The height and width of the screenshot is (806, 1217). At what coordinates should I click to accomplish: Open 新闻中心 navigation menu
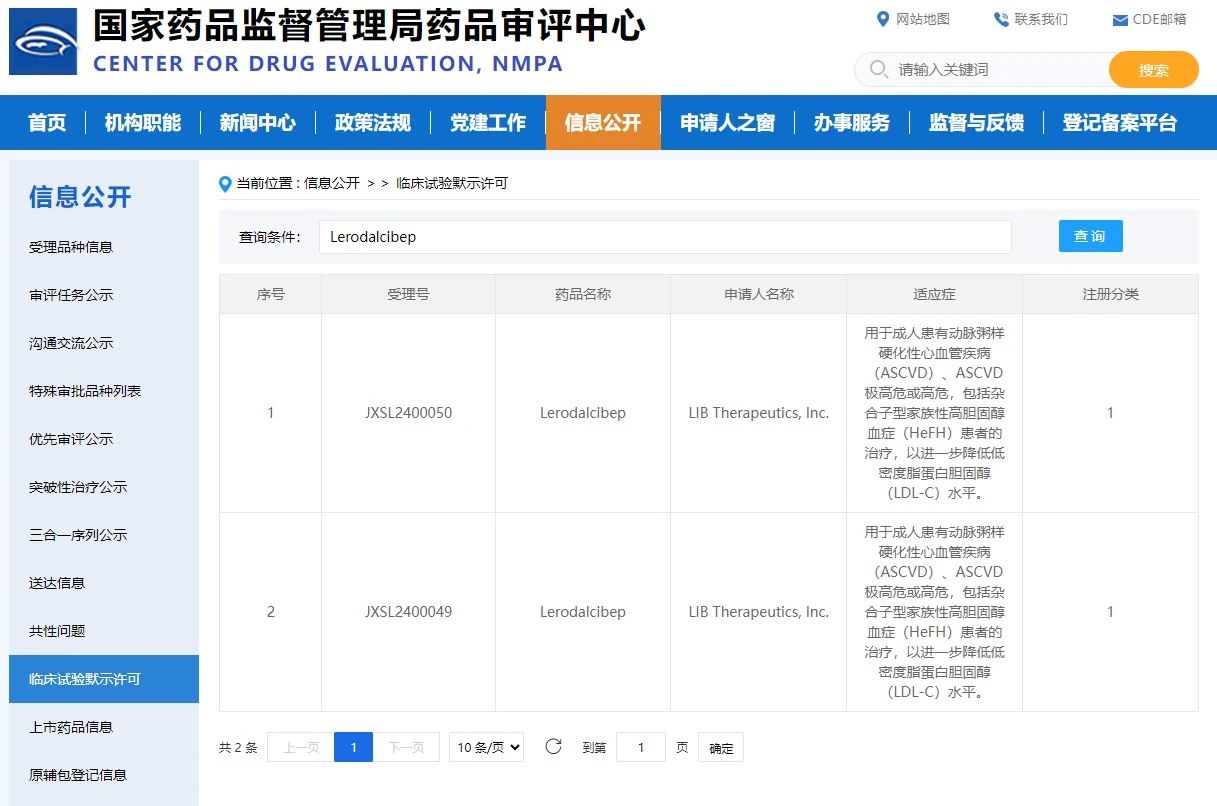[x=258, y=123]
